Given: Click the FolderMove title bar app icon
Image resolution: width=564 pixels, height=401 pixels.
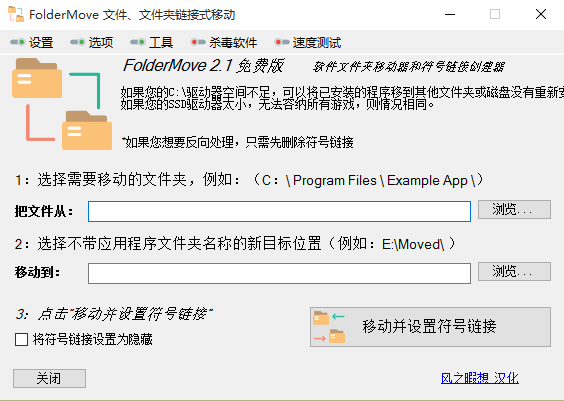Looking at the screenshot, I should pos(16,14).
